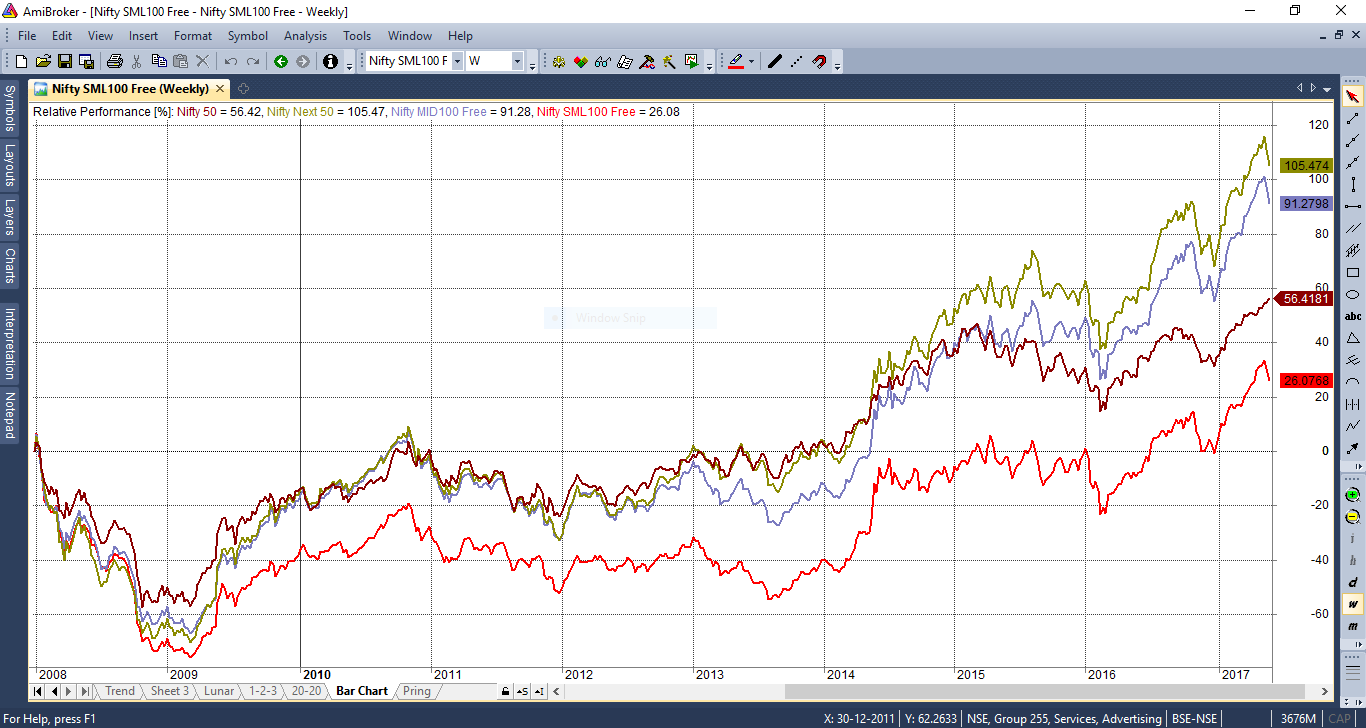Screen dimensions: 1366x728
Task: Select the trend line drawing tool
Action: tap(1353, 118)
